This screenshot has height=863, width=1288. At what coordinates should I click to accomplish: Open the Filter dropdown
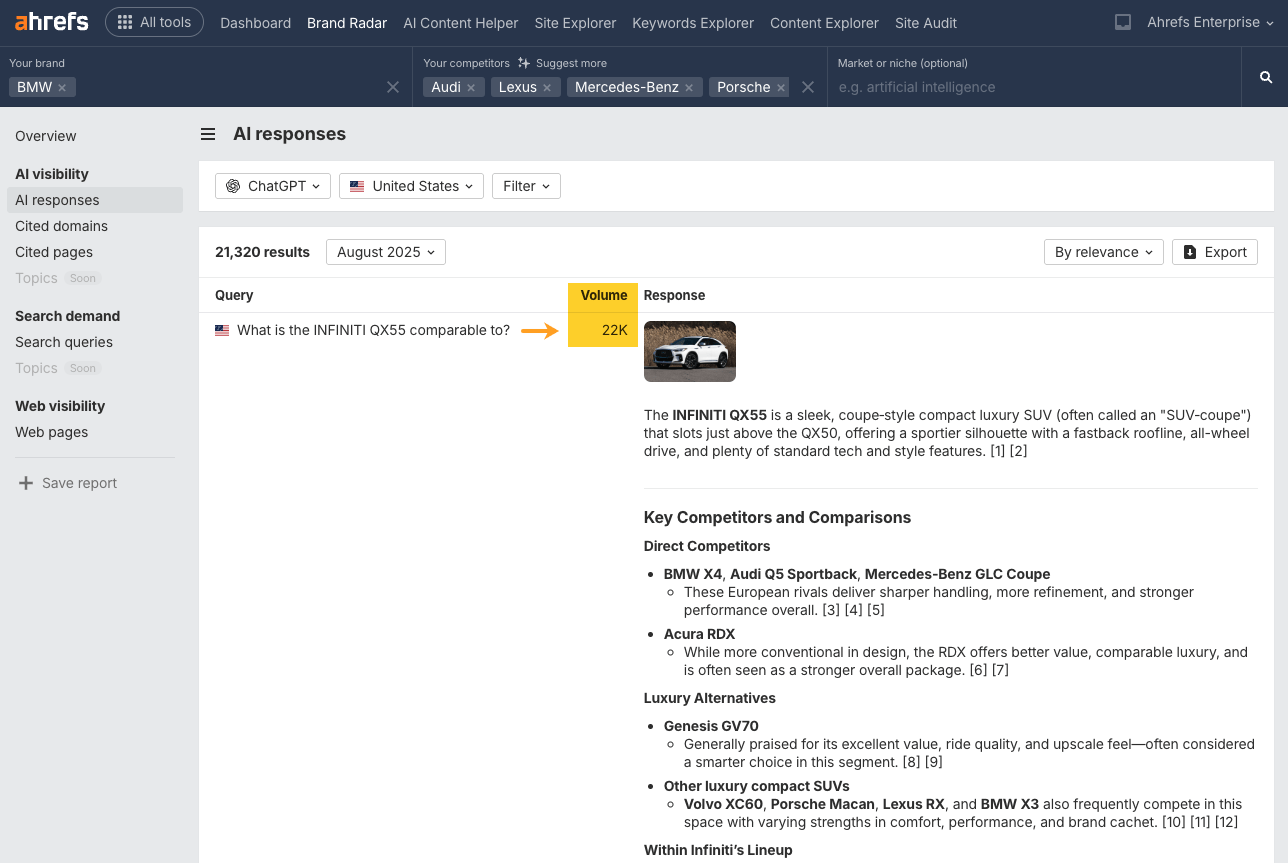click(526, 185)
